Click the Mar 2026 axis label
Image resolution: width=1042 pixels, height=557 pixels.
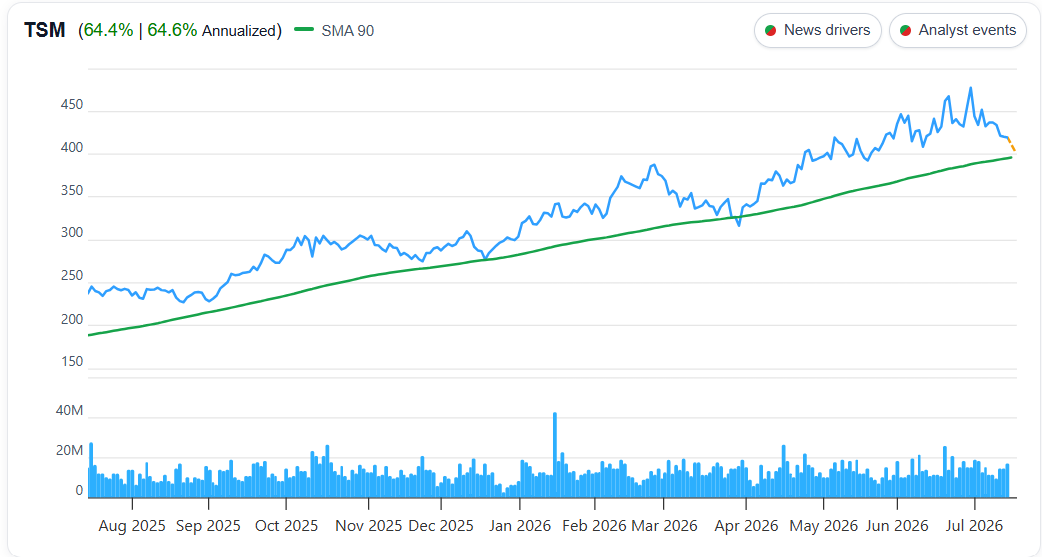(x=664, y=526)
